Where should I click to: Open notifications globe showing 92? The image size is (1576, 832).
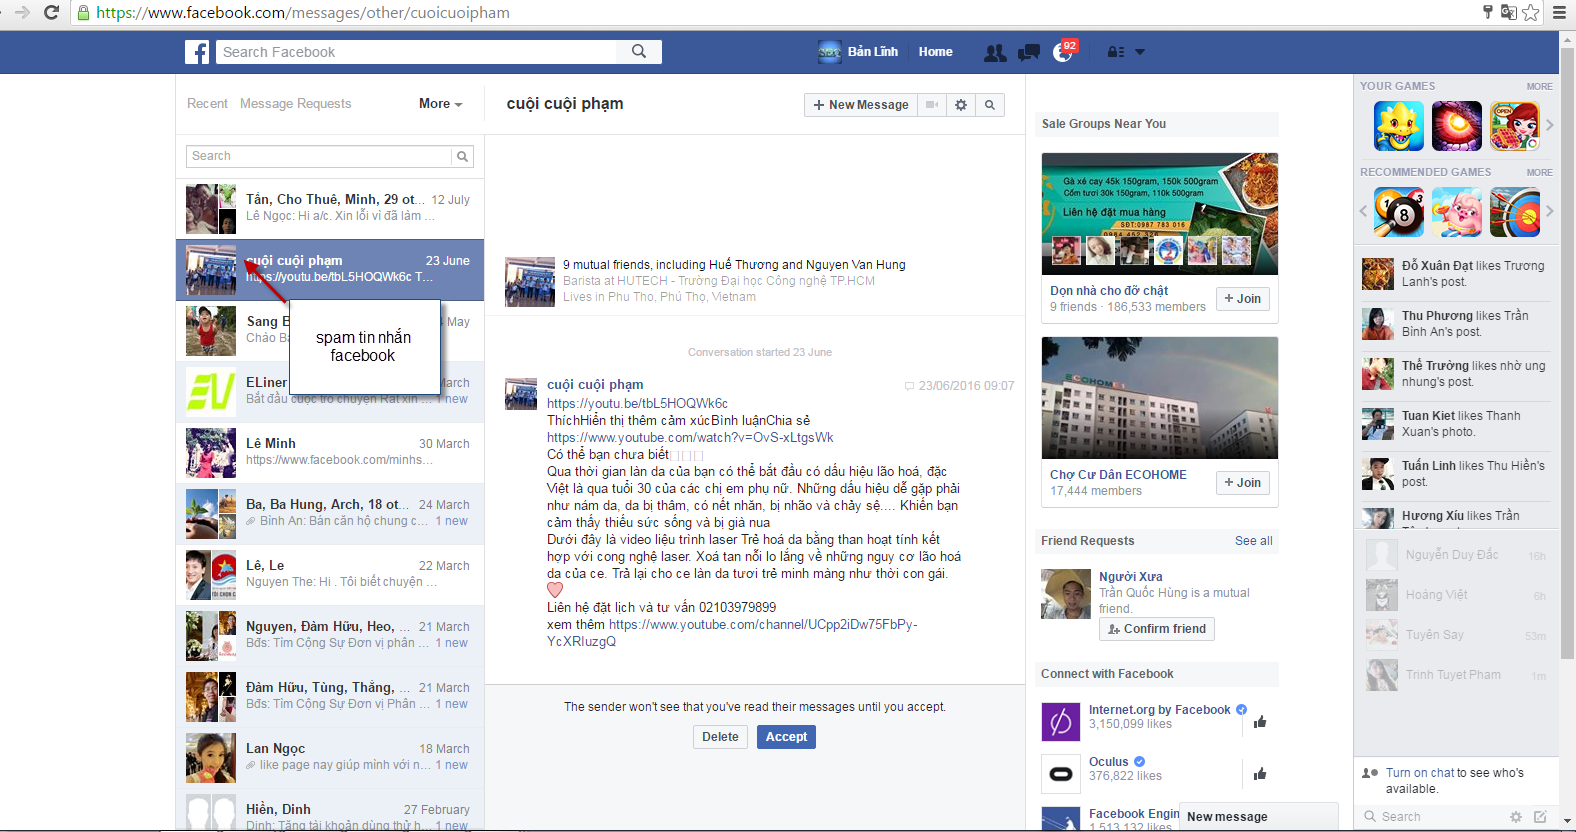tap(1062, 52)
